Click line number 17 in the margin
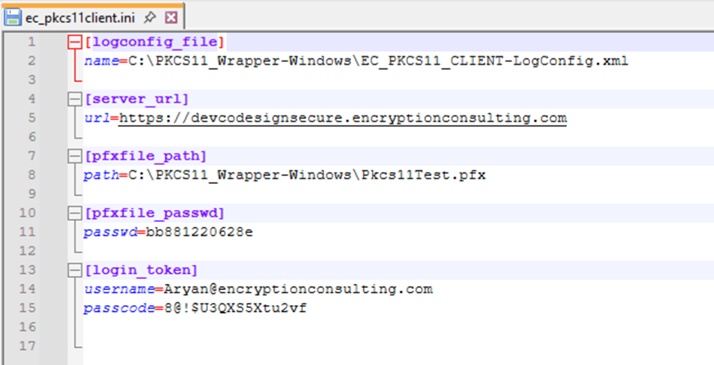714x365 pixels. [27, 346]
